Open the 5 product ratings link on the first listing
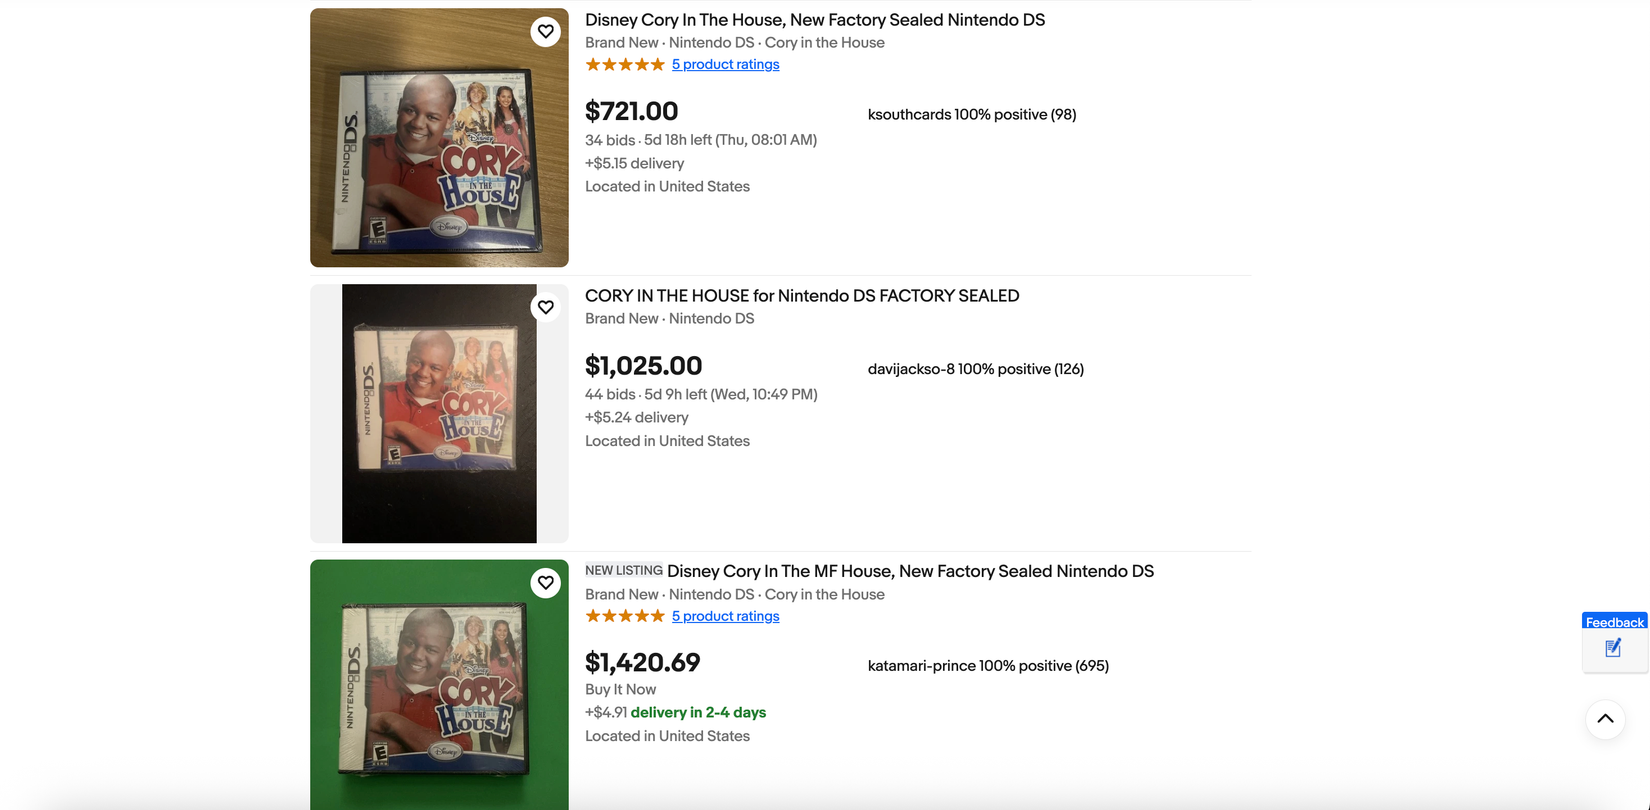The width and height of the screenshot is (1650, 810). (726, 63)
